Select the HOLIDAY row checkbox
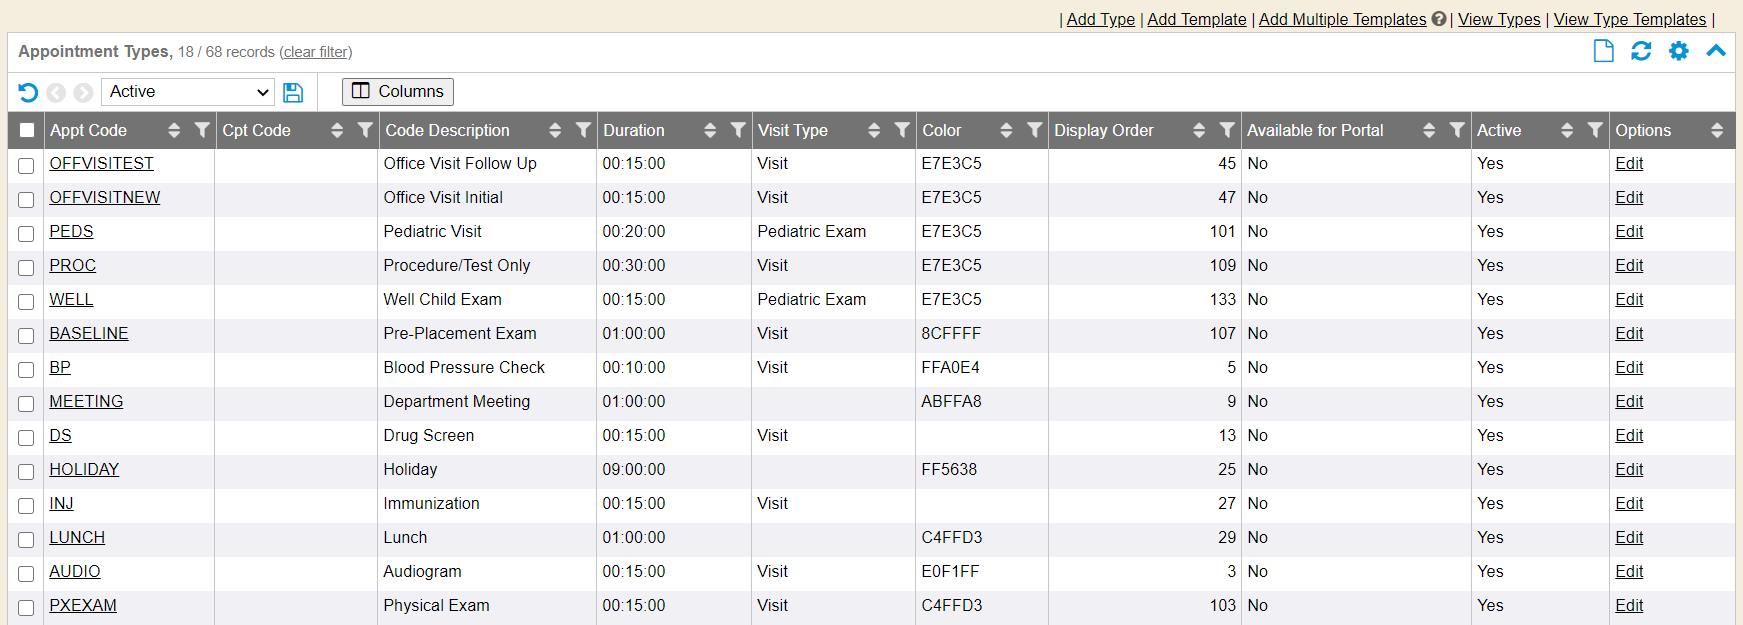Screen dimensions: 1743x625 tap(26, 471)
